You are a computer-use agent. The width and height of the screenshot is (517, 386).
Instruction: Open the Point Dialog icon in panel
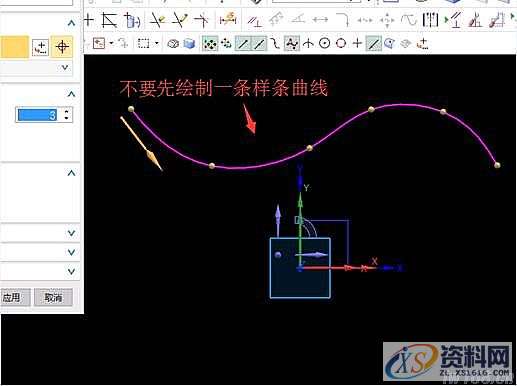tap(41, 47)
